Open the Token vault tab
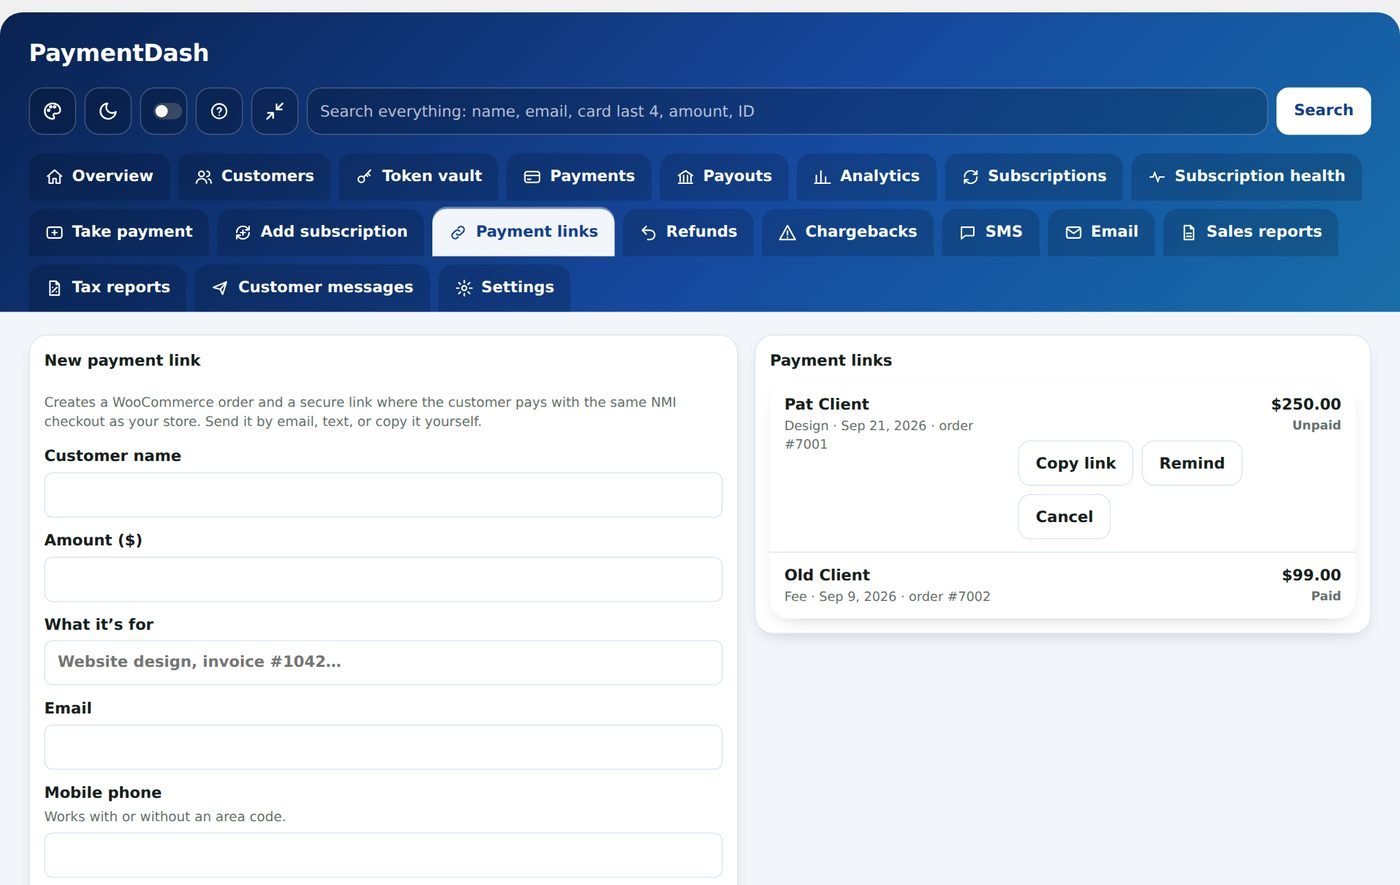Screen dimensions: 1400x885 tap(418, 176)
